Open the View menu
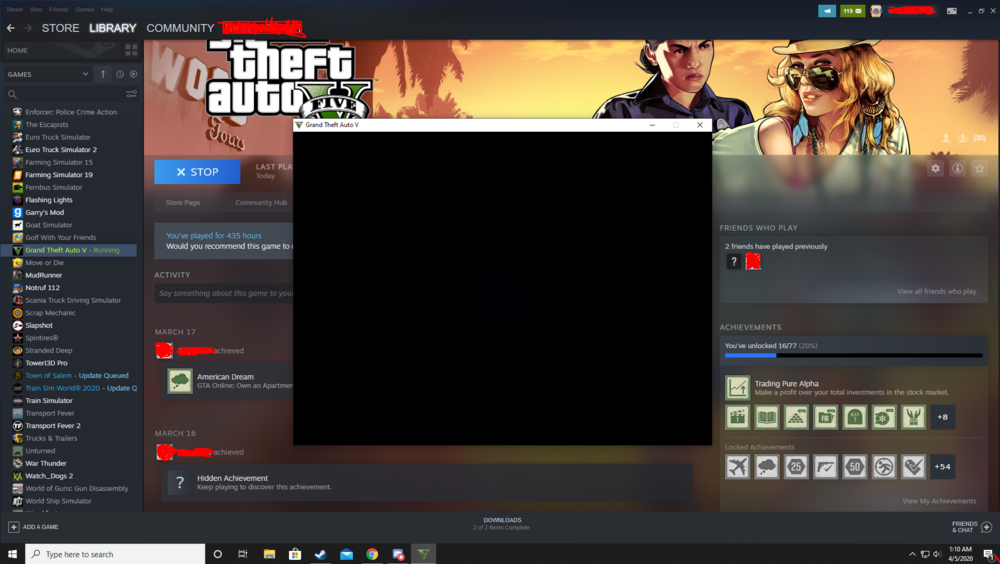1000x564 pixels. 36,9
